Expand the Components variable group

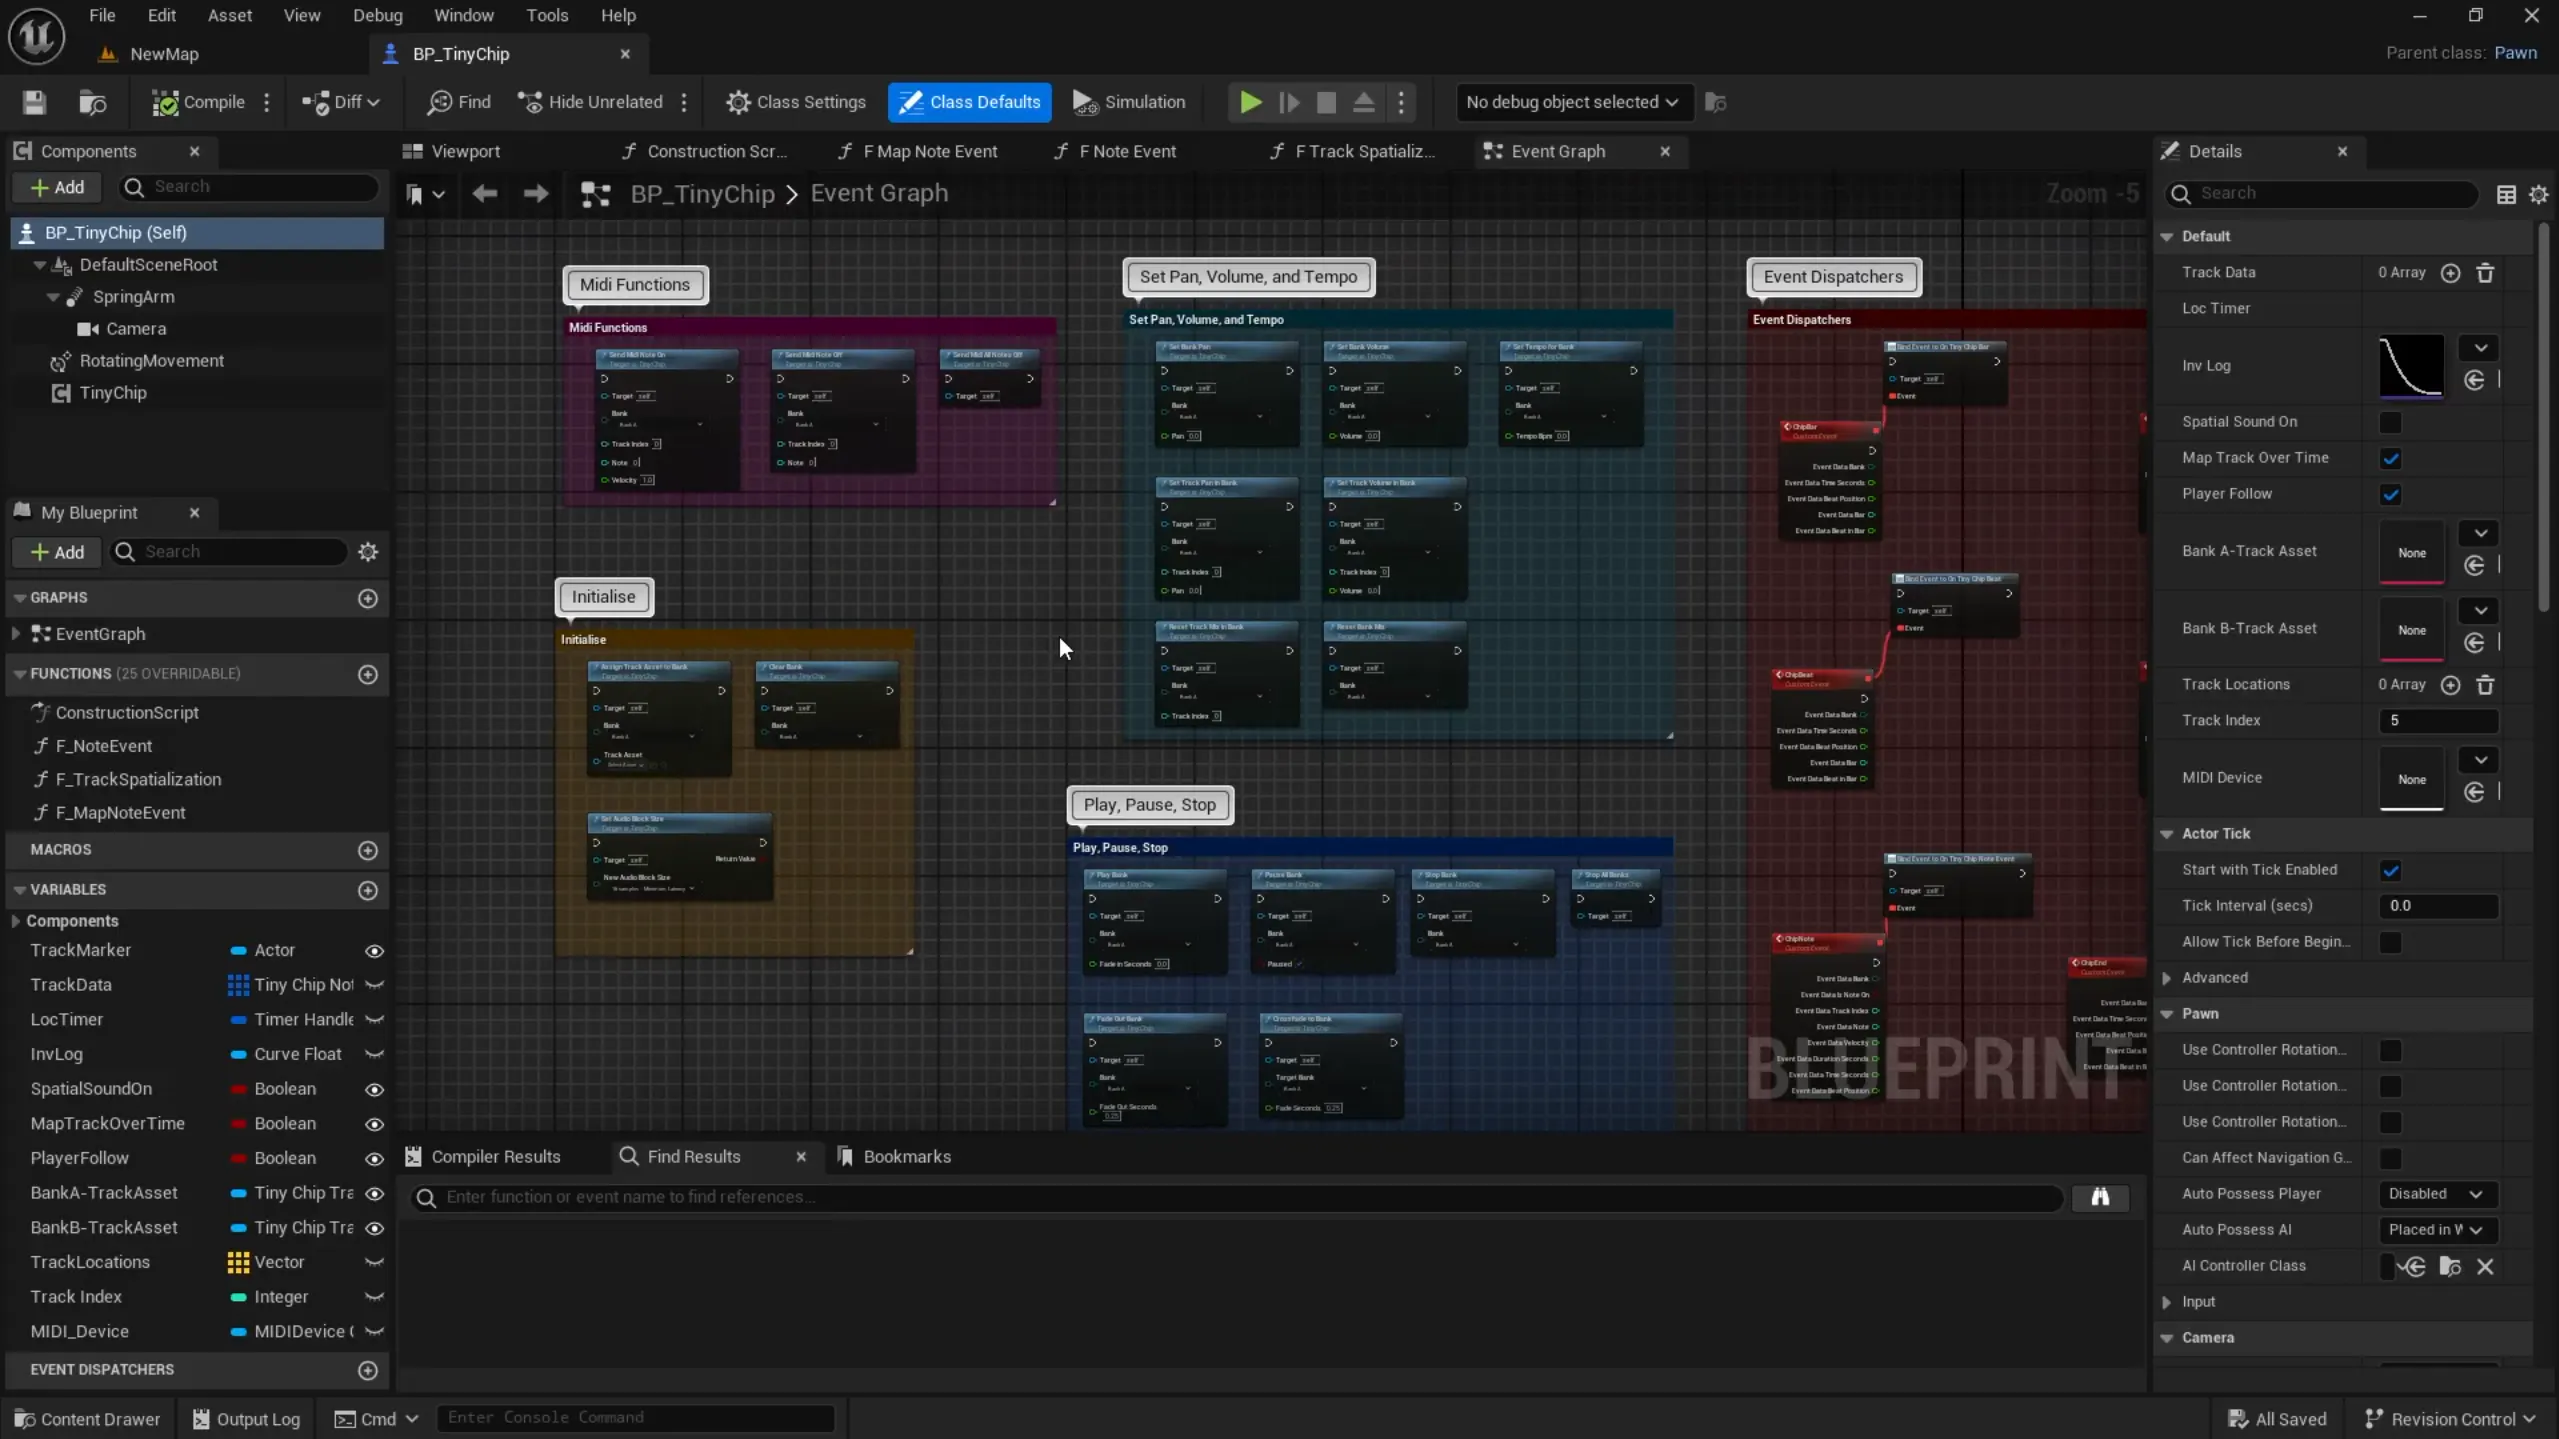tap(15, 921)
